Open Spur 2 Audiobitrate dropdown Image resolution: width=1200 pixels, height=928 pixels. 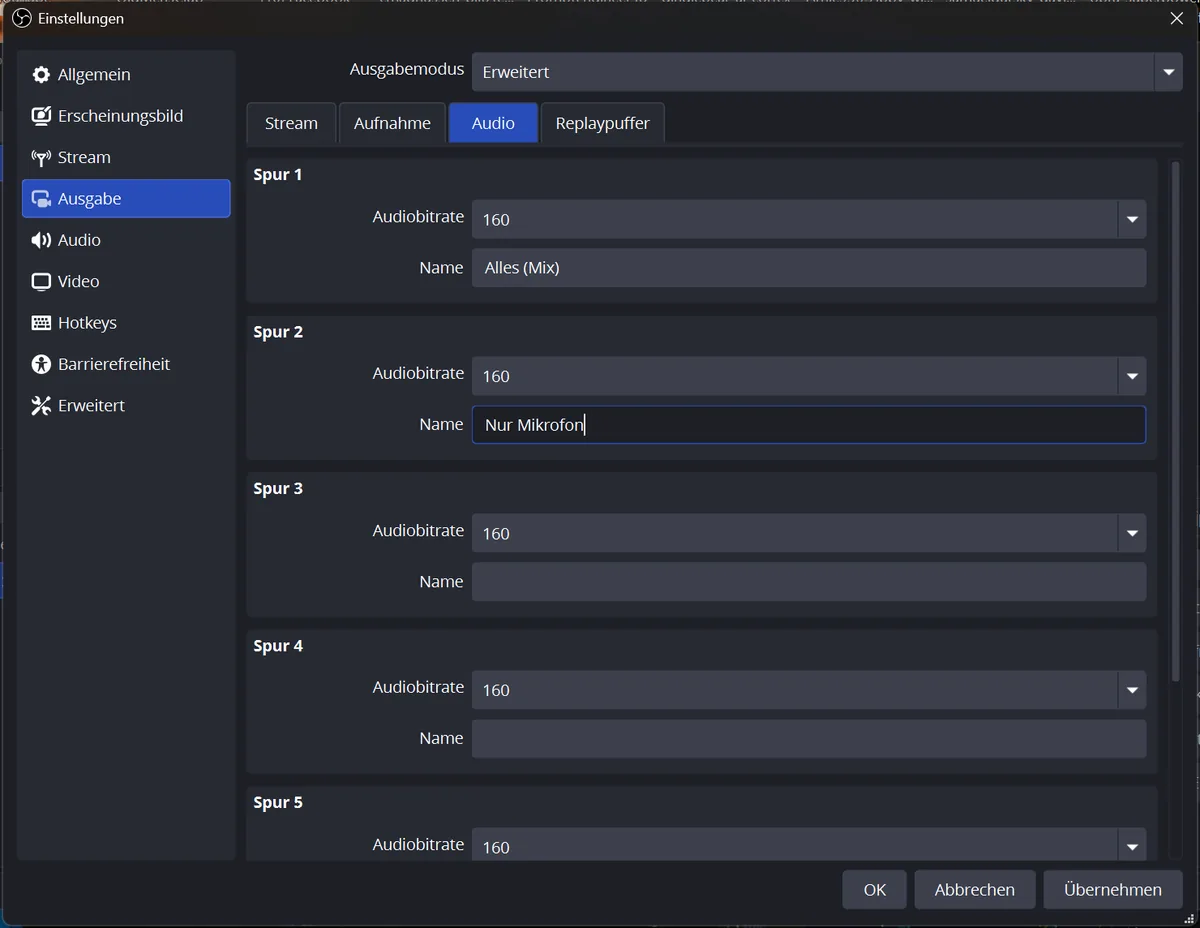coord(809,376)
